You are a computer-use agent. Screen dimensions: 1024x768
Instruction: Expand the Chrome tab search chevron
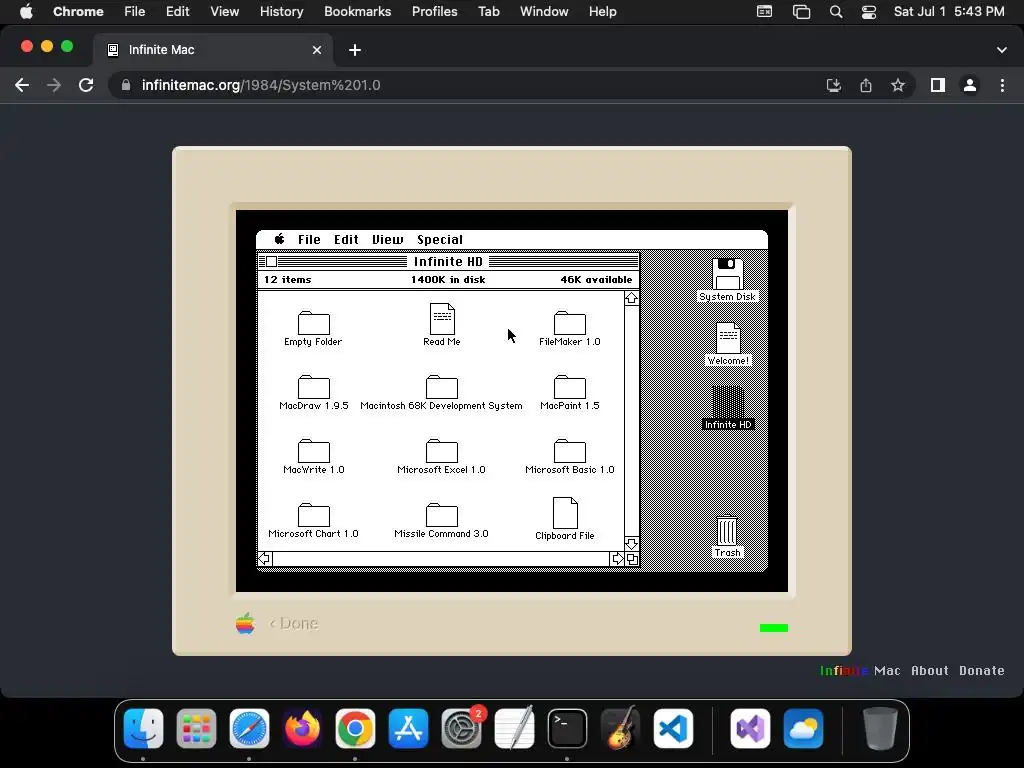[1002, 50]
